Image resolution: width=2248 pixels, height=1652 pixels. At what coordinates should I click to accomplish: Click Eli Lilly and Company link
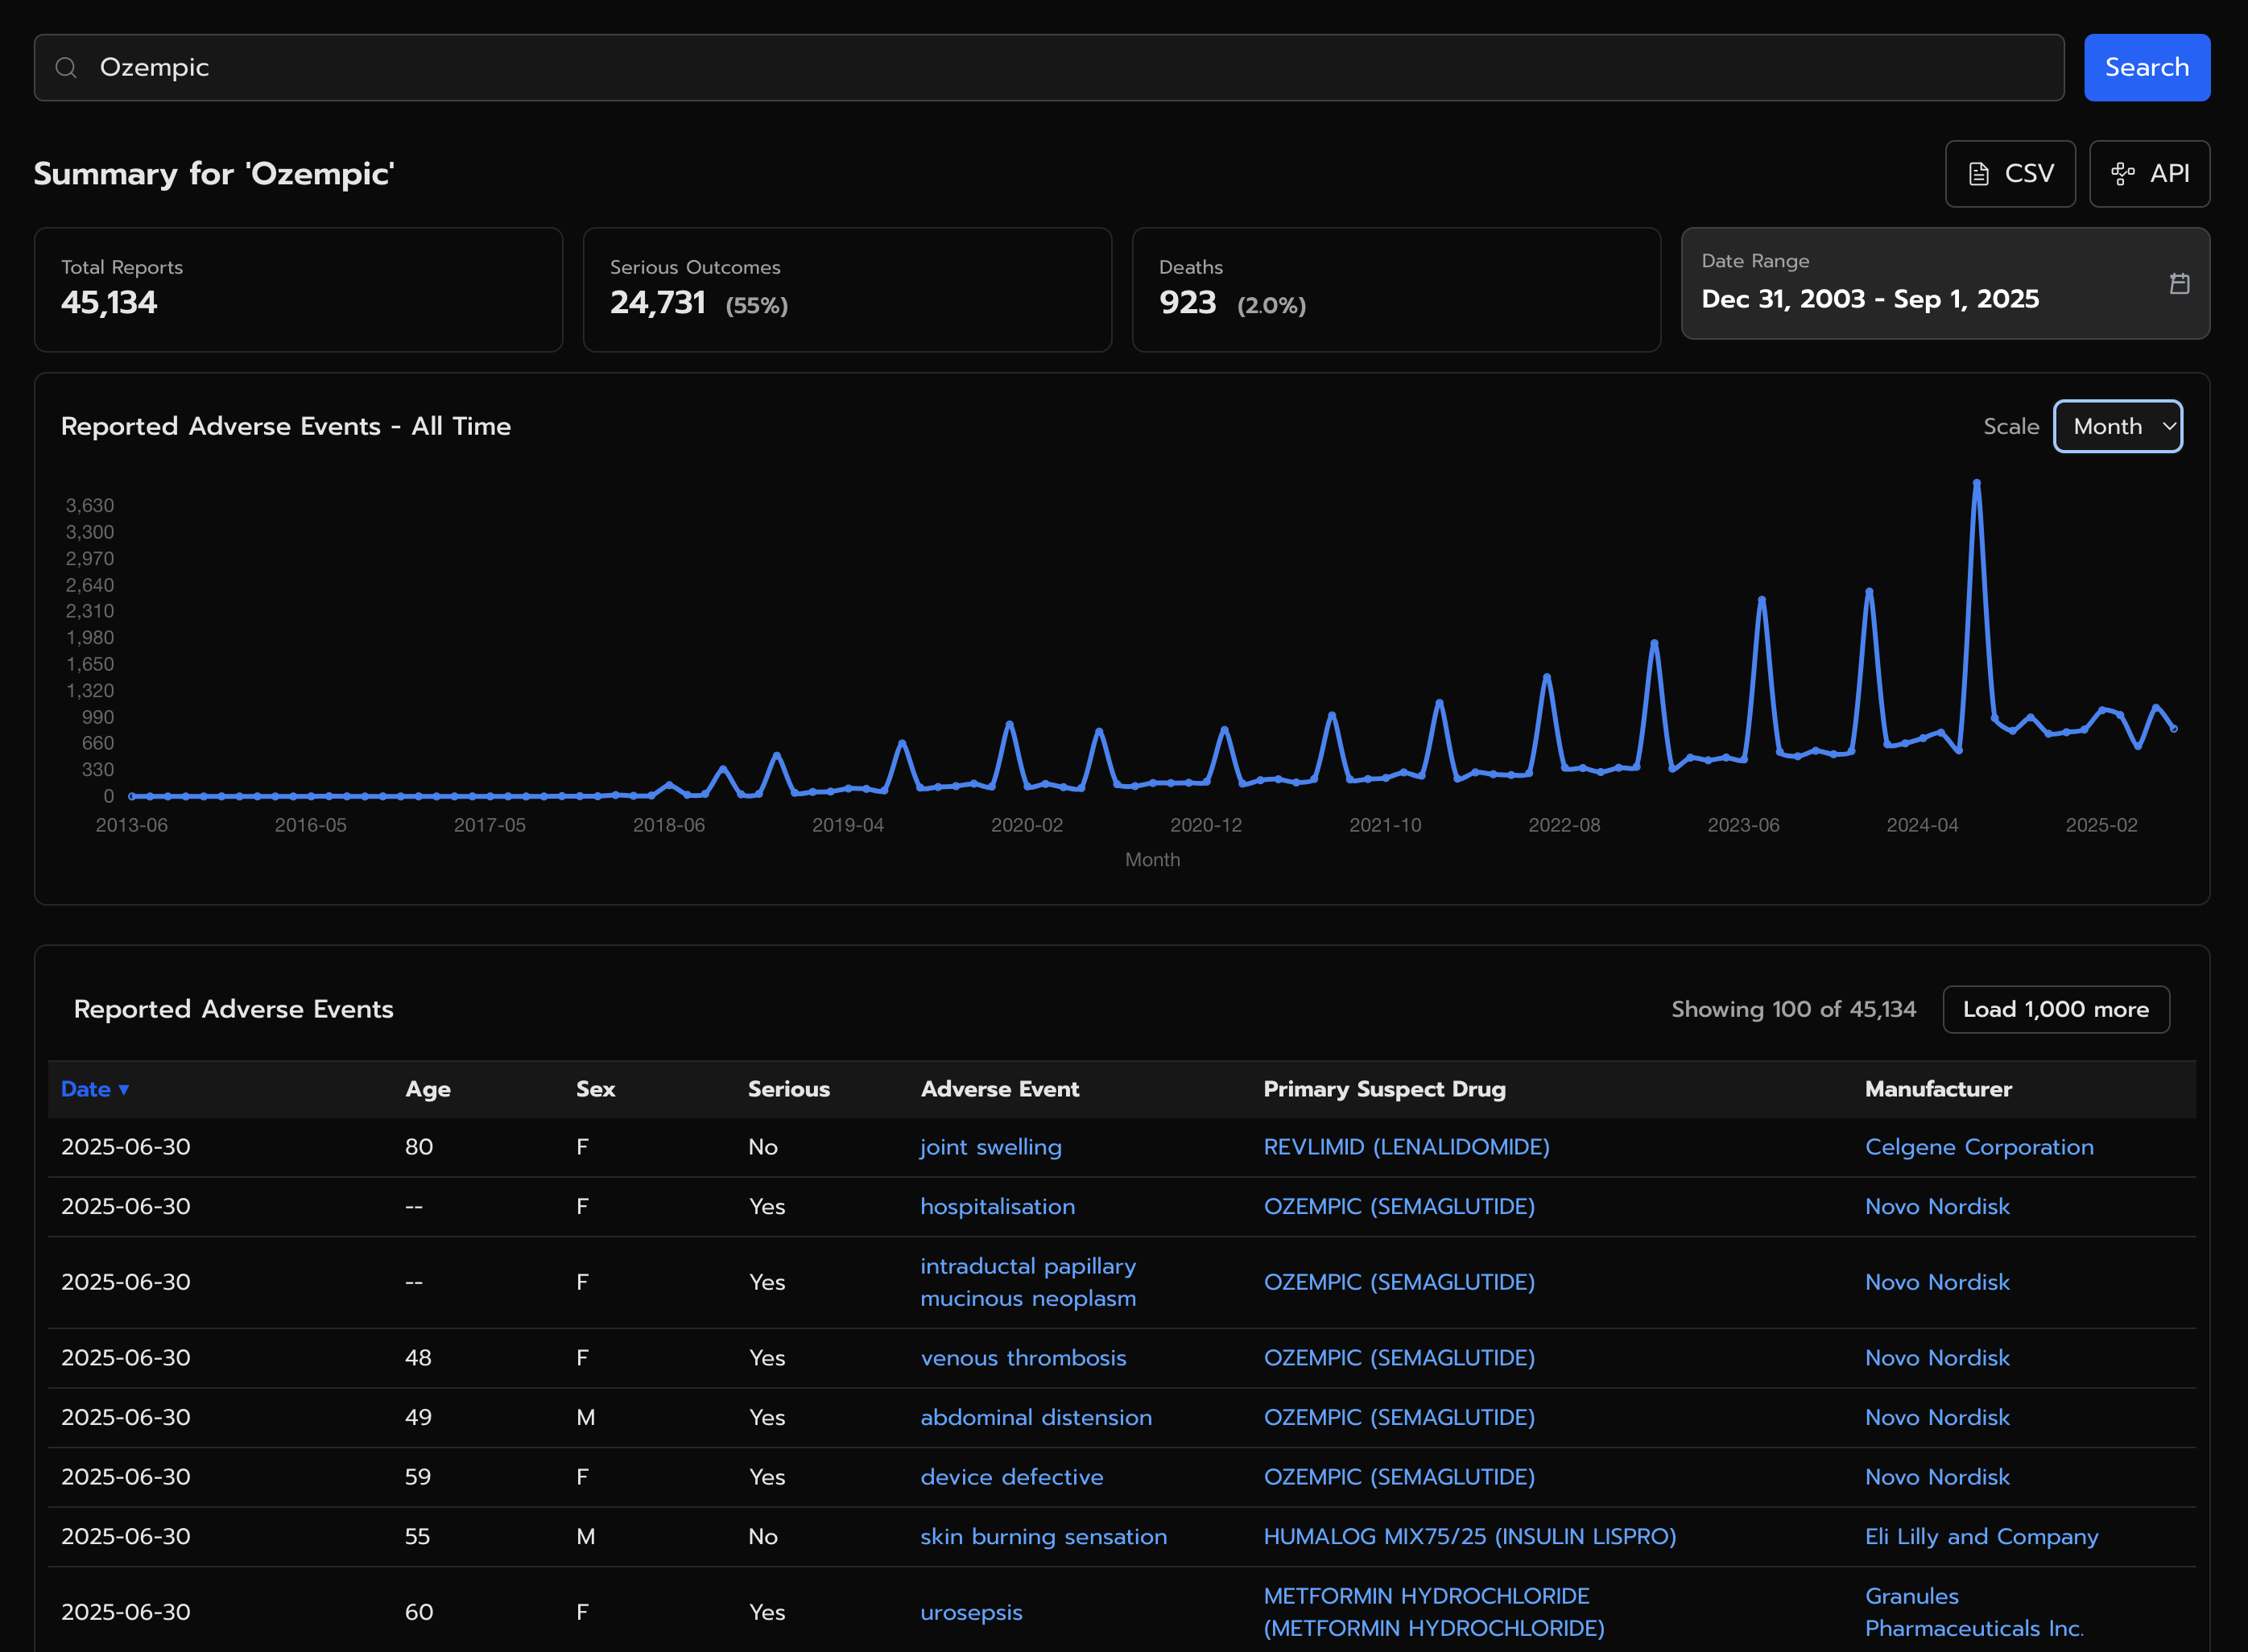coord(1981,1537)
